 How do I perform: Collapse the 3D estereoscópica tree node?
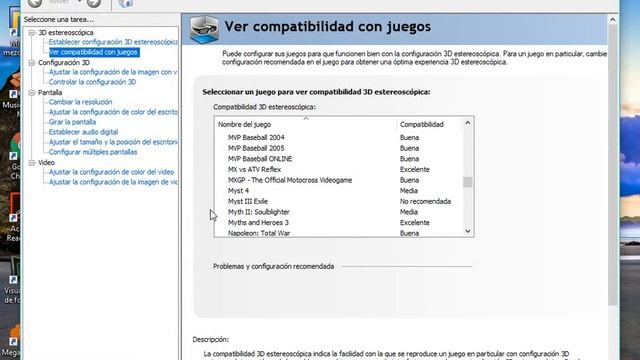(31, 33)
